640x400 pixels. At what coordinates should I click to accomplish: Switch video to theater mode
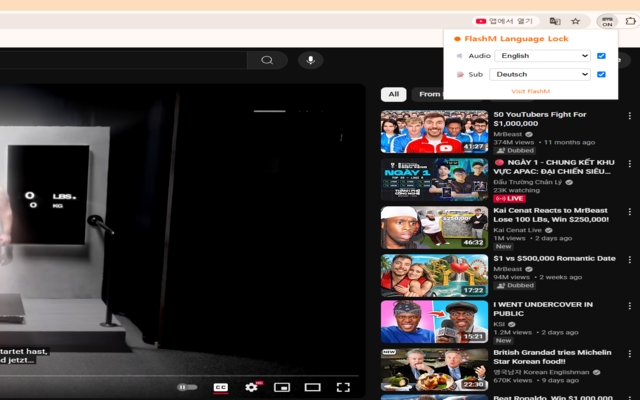(313, 387)
